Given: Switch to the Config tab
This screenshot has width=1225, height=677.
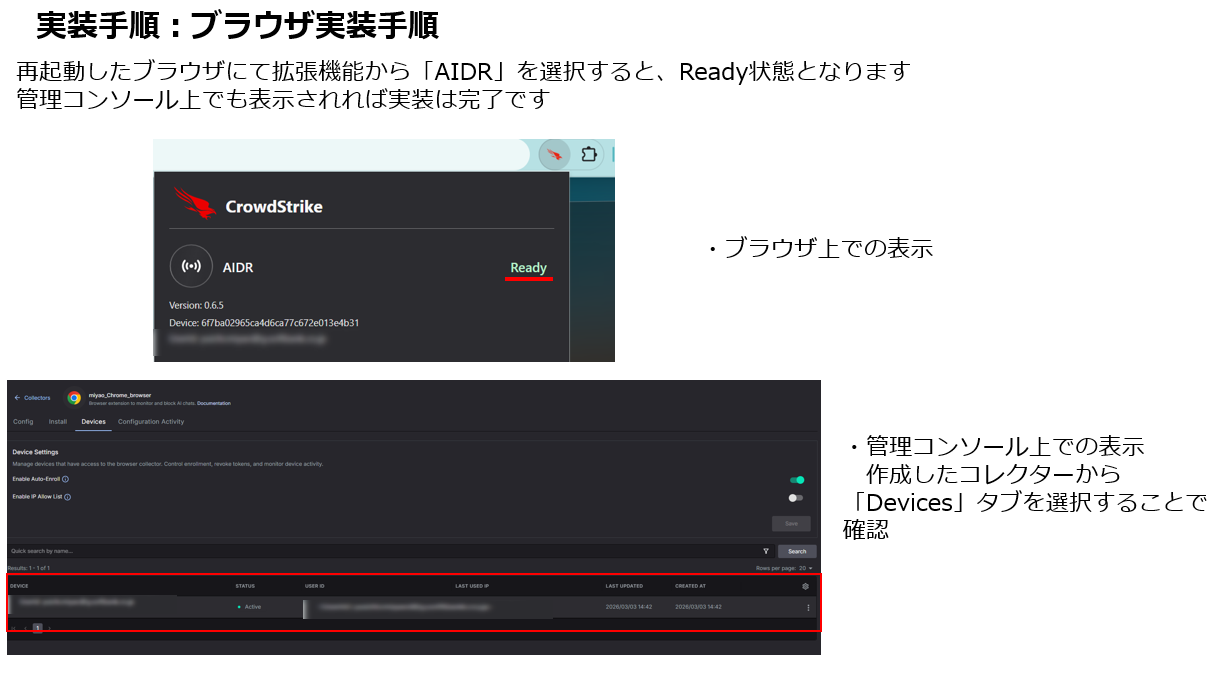Looking at the screenshot, I should pyautogui.click(x=23, y=422).
